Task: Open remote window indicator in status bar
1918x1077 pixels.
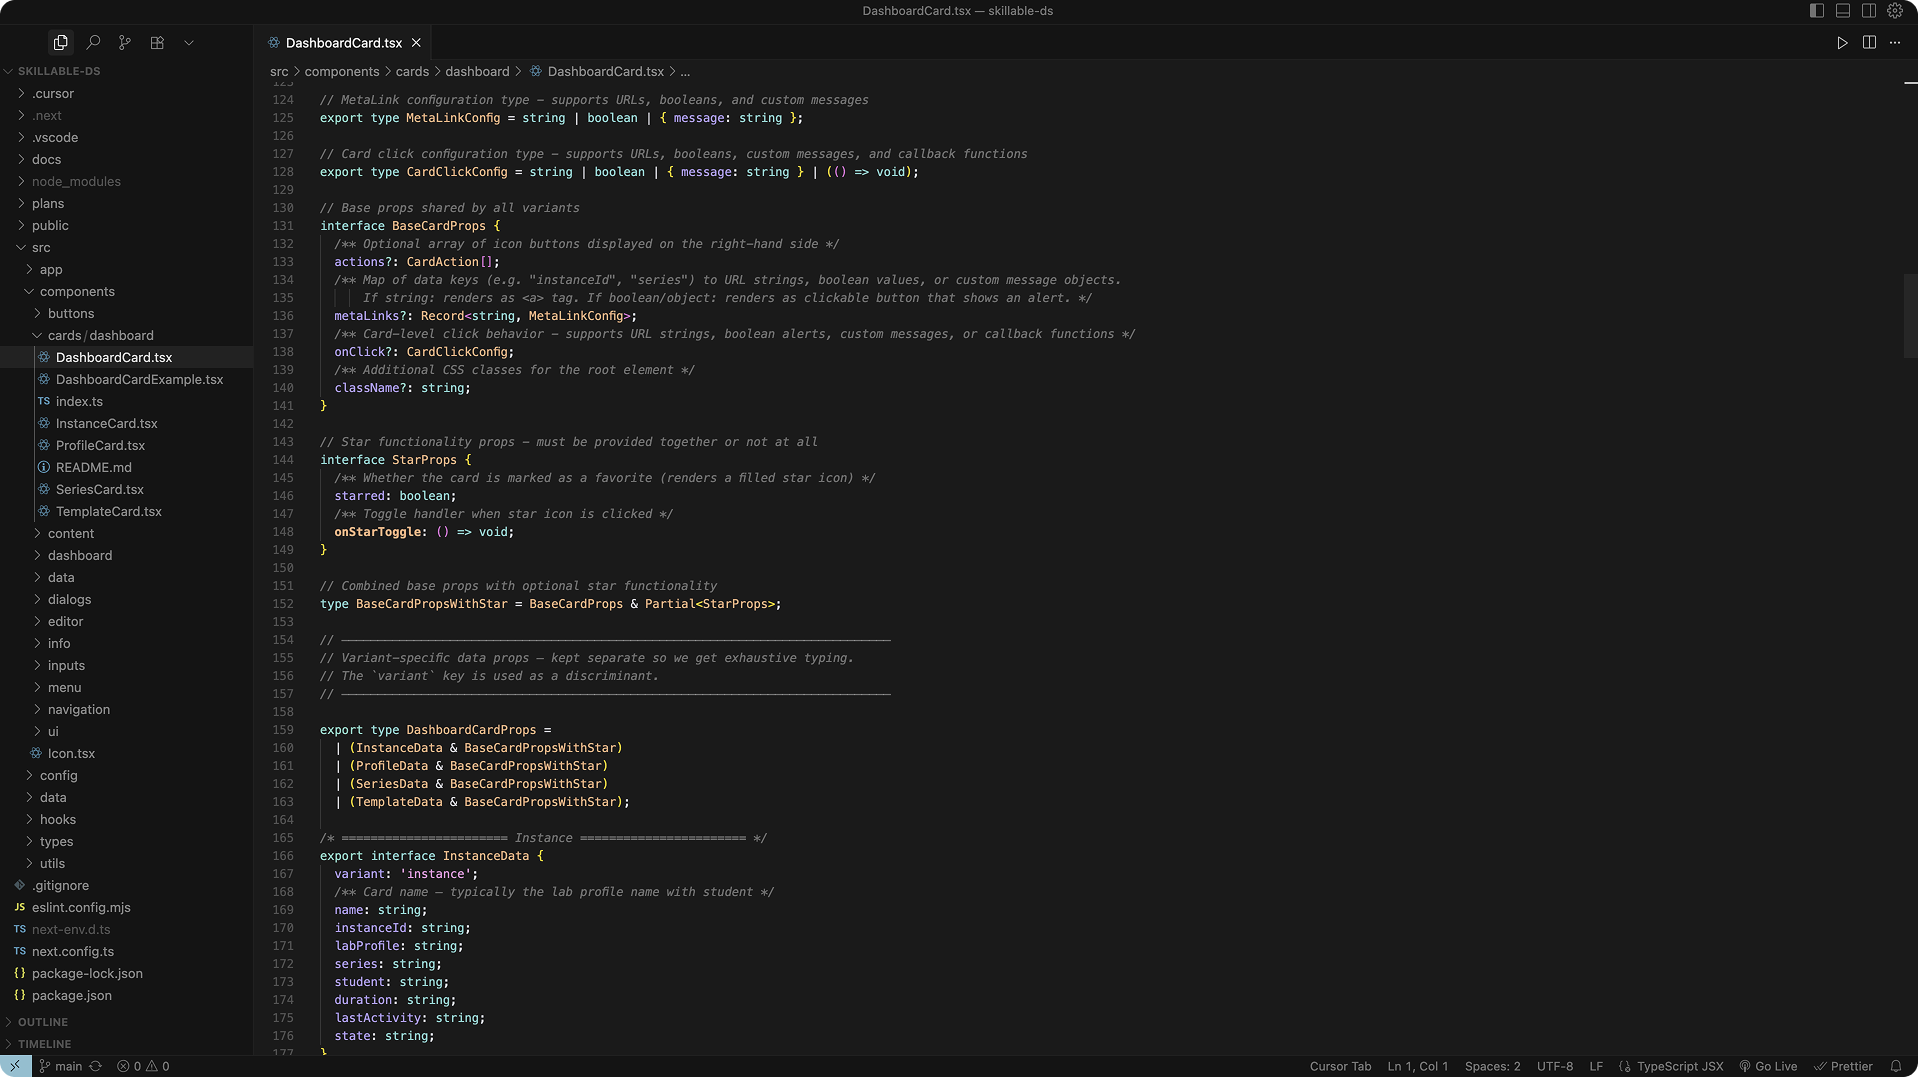Action: [x=15, y=1066]
